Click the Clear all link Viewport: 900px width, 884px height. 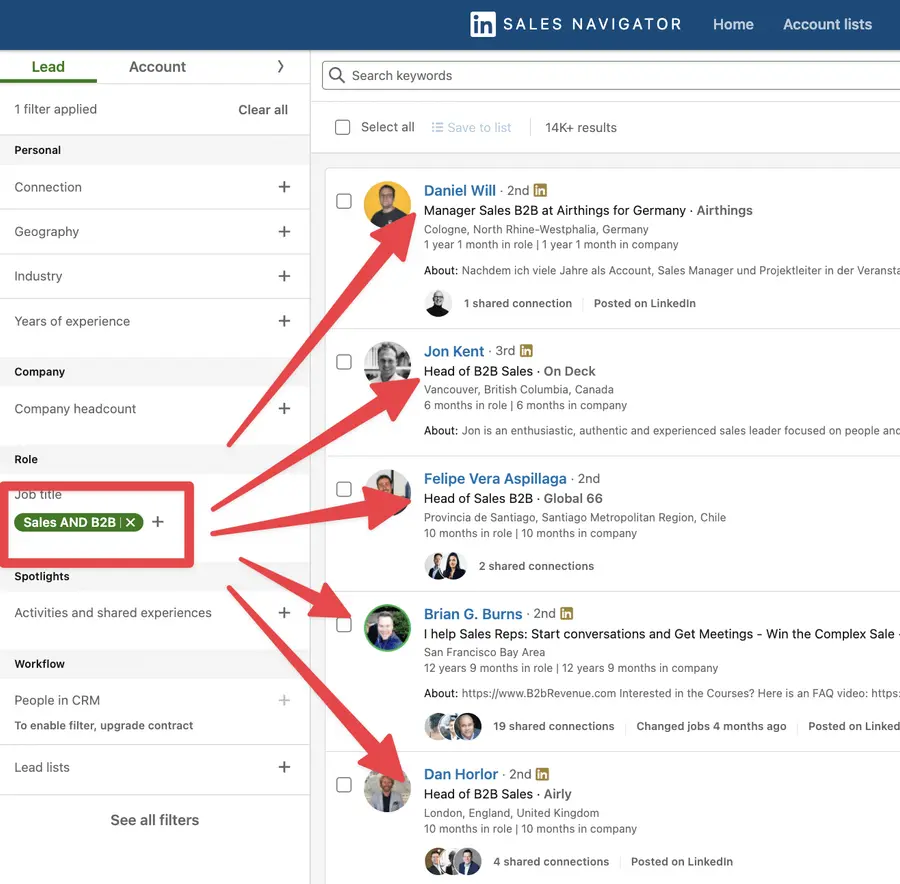pos(263,109)
